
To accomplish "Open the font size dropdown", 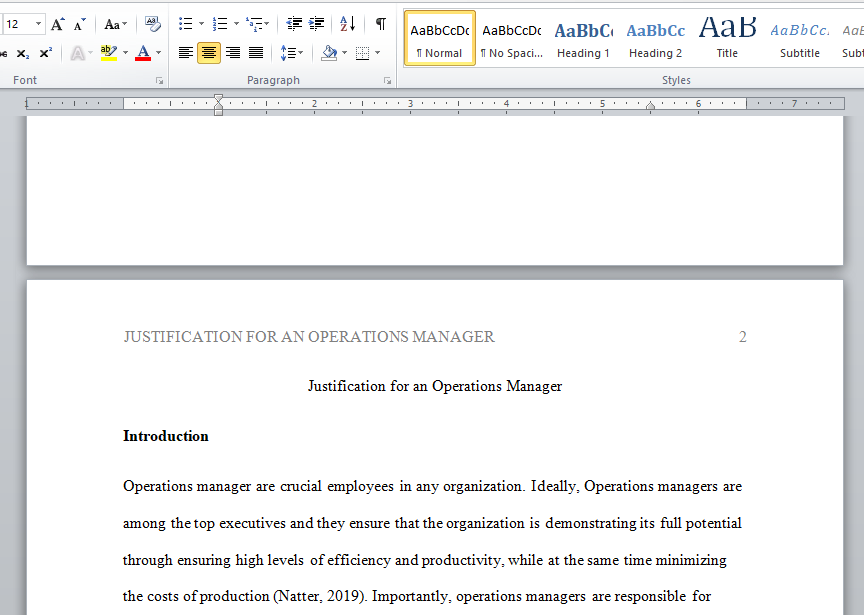I will [39, 24].
